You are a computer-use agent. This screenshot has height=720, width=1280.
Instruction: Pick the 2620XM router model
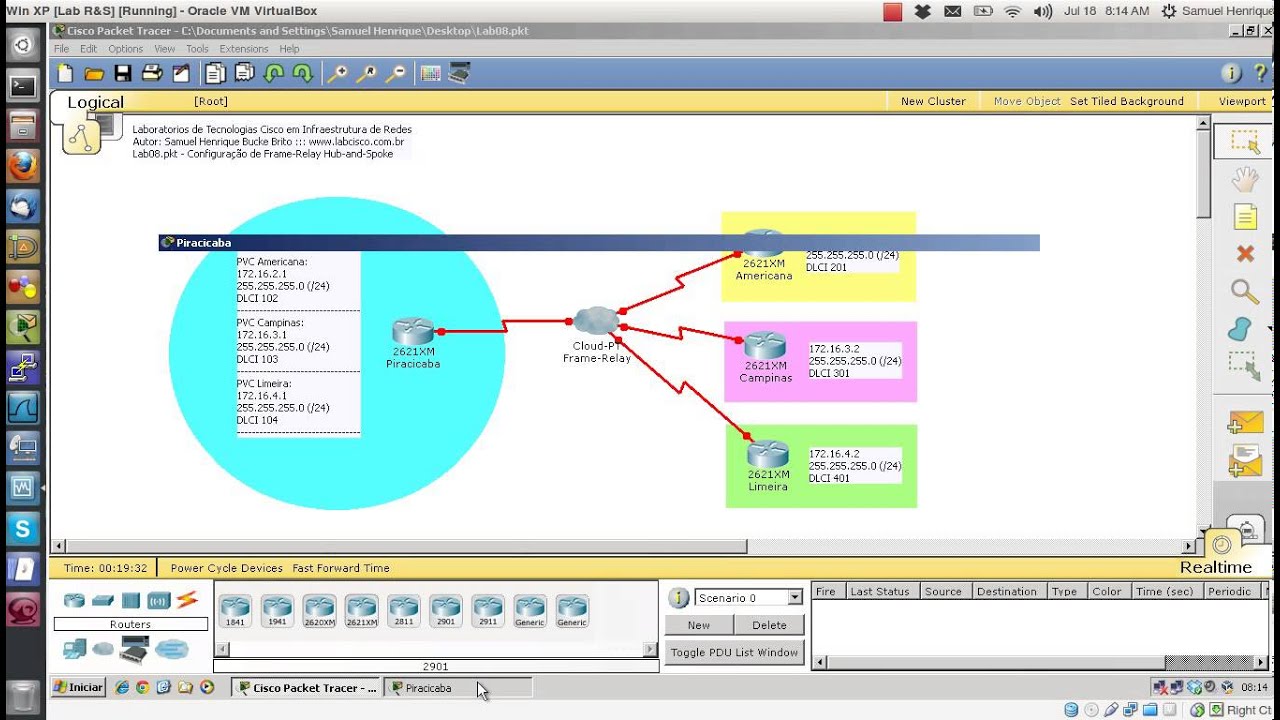pos(319,610)
